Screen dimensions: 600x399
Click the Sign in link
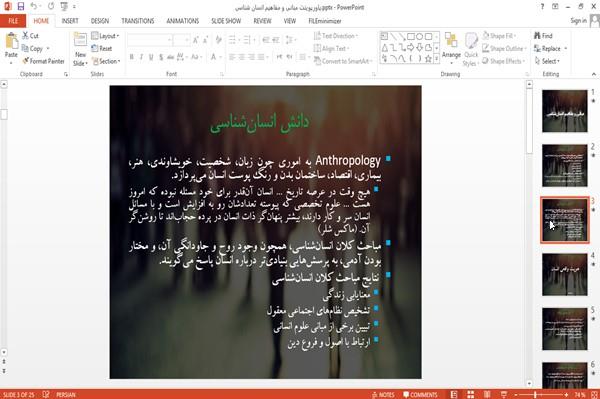tap(578, 21)
